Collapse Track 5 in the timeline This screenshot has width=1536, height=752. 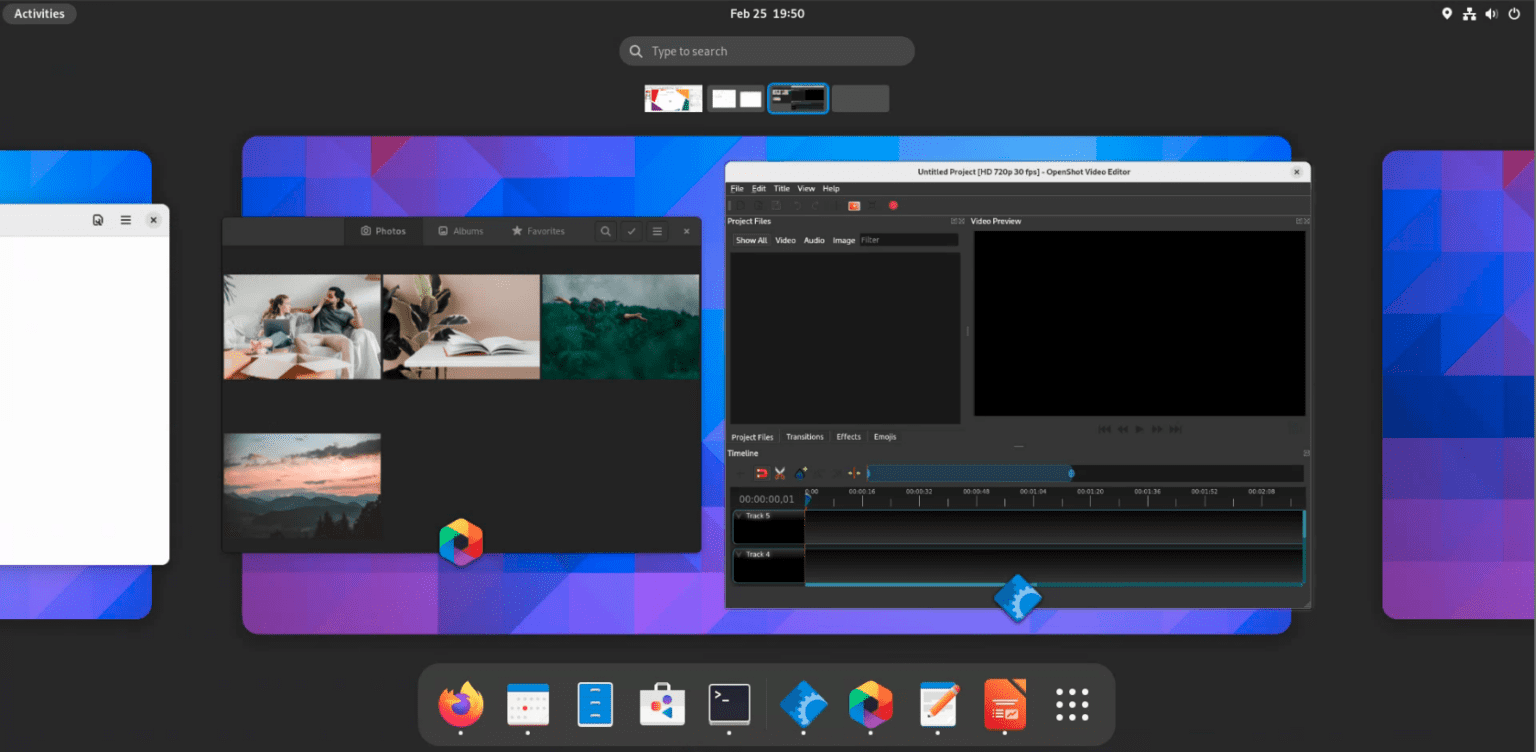pos(738,516)
